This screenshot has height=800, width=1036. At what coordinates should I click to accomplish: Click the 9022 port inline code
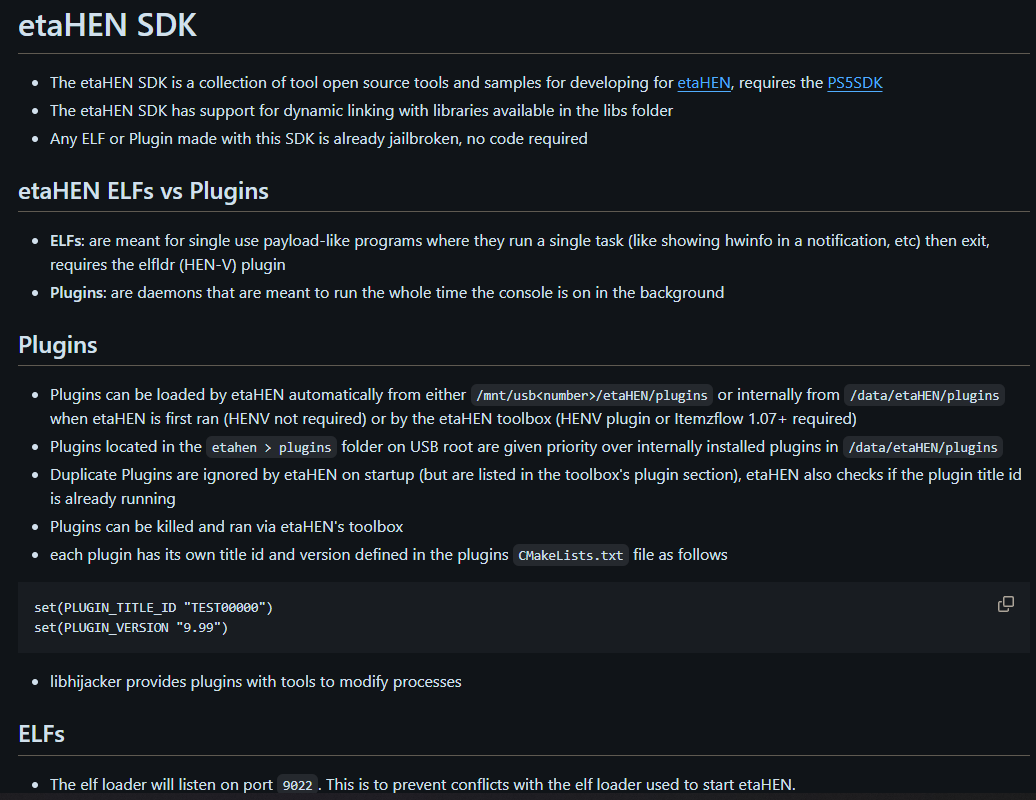pyautogui.click(x=297, y=785)
